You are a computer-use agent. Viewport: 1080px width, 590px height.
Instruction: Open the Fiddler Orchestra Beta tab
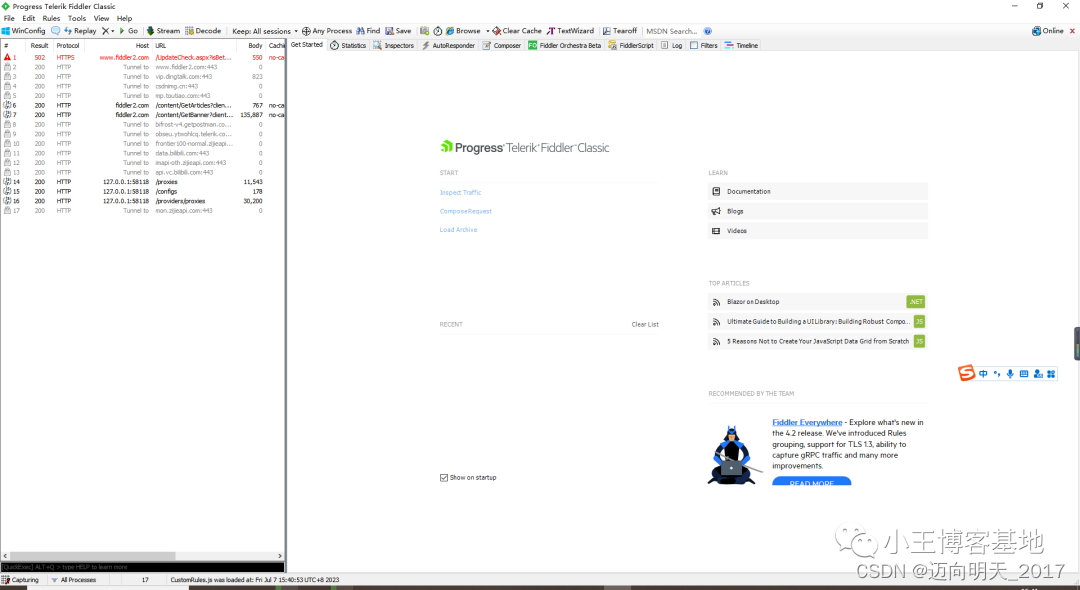coord(565,45)
